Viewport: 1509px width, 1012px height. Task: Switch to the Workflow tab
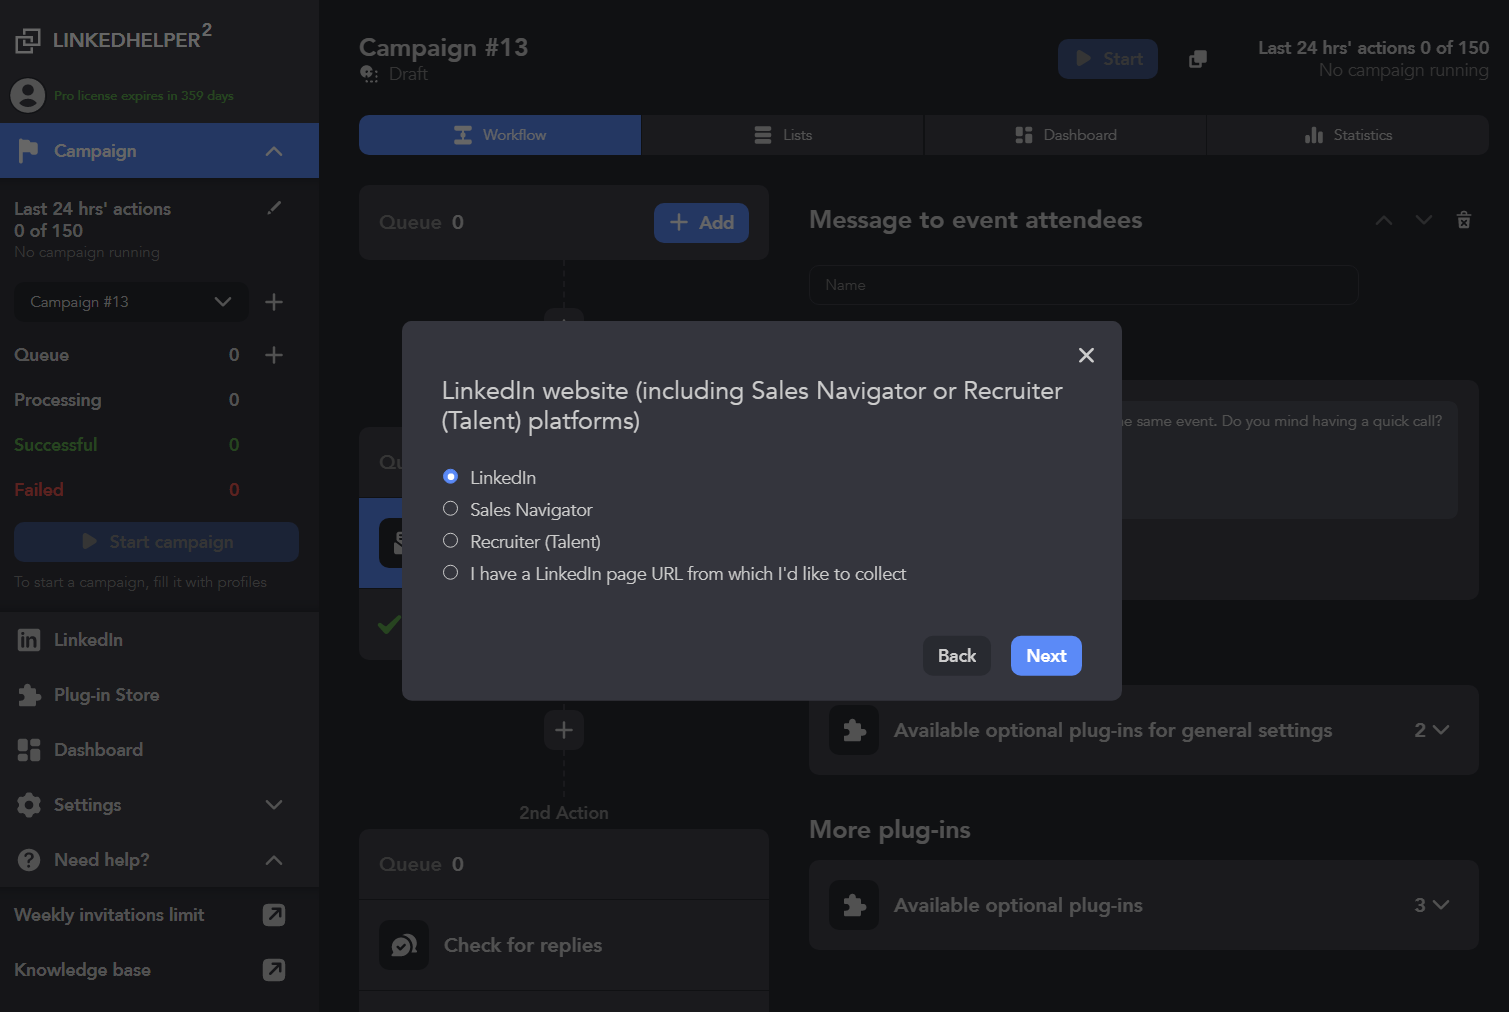tap(500, 135)
